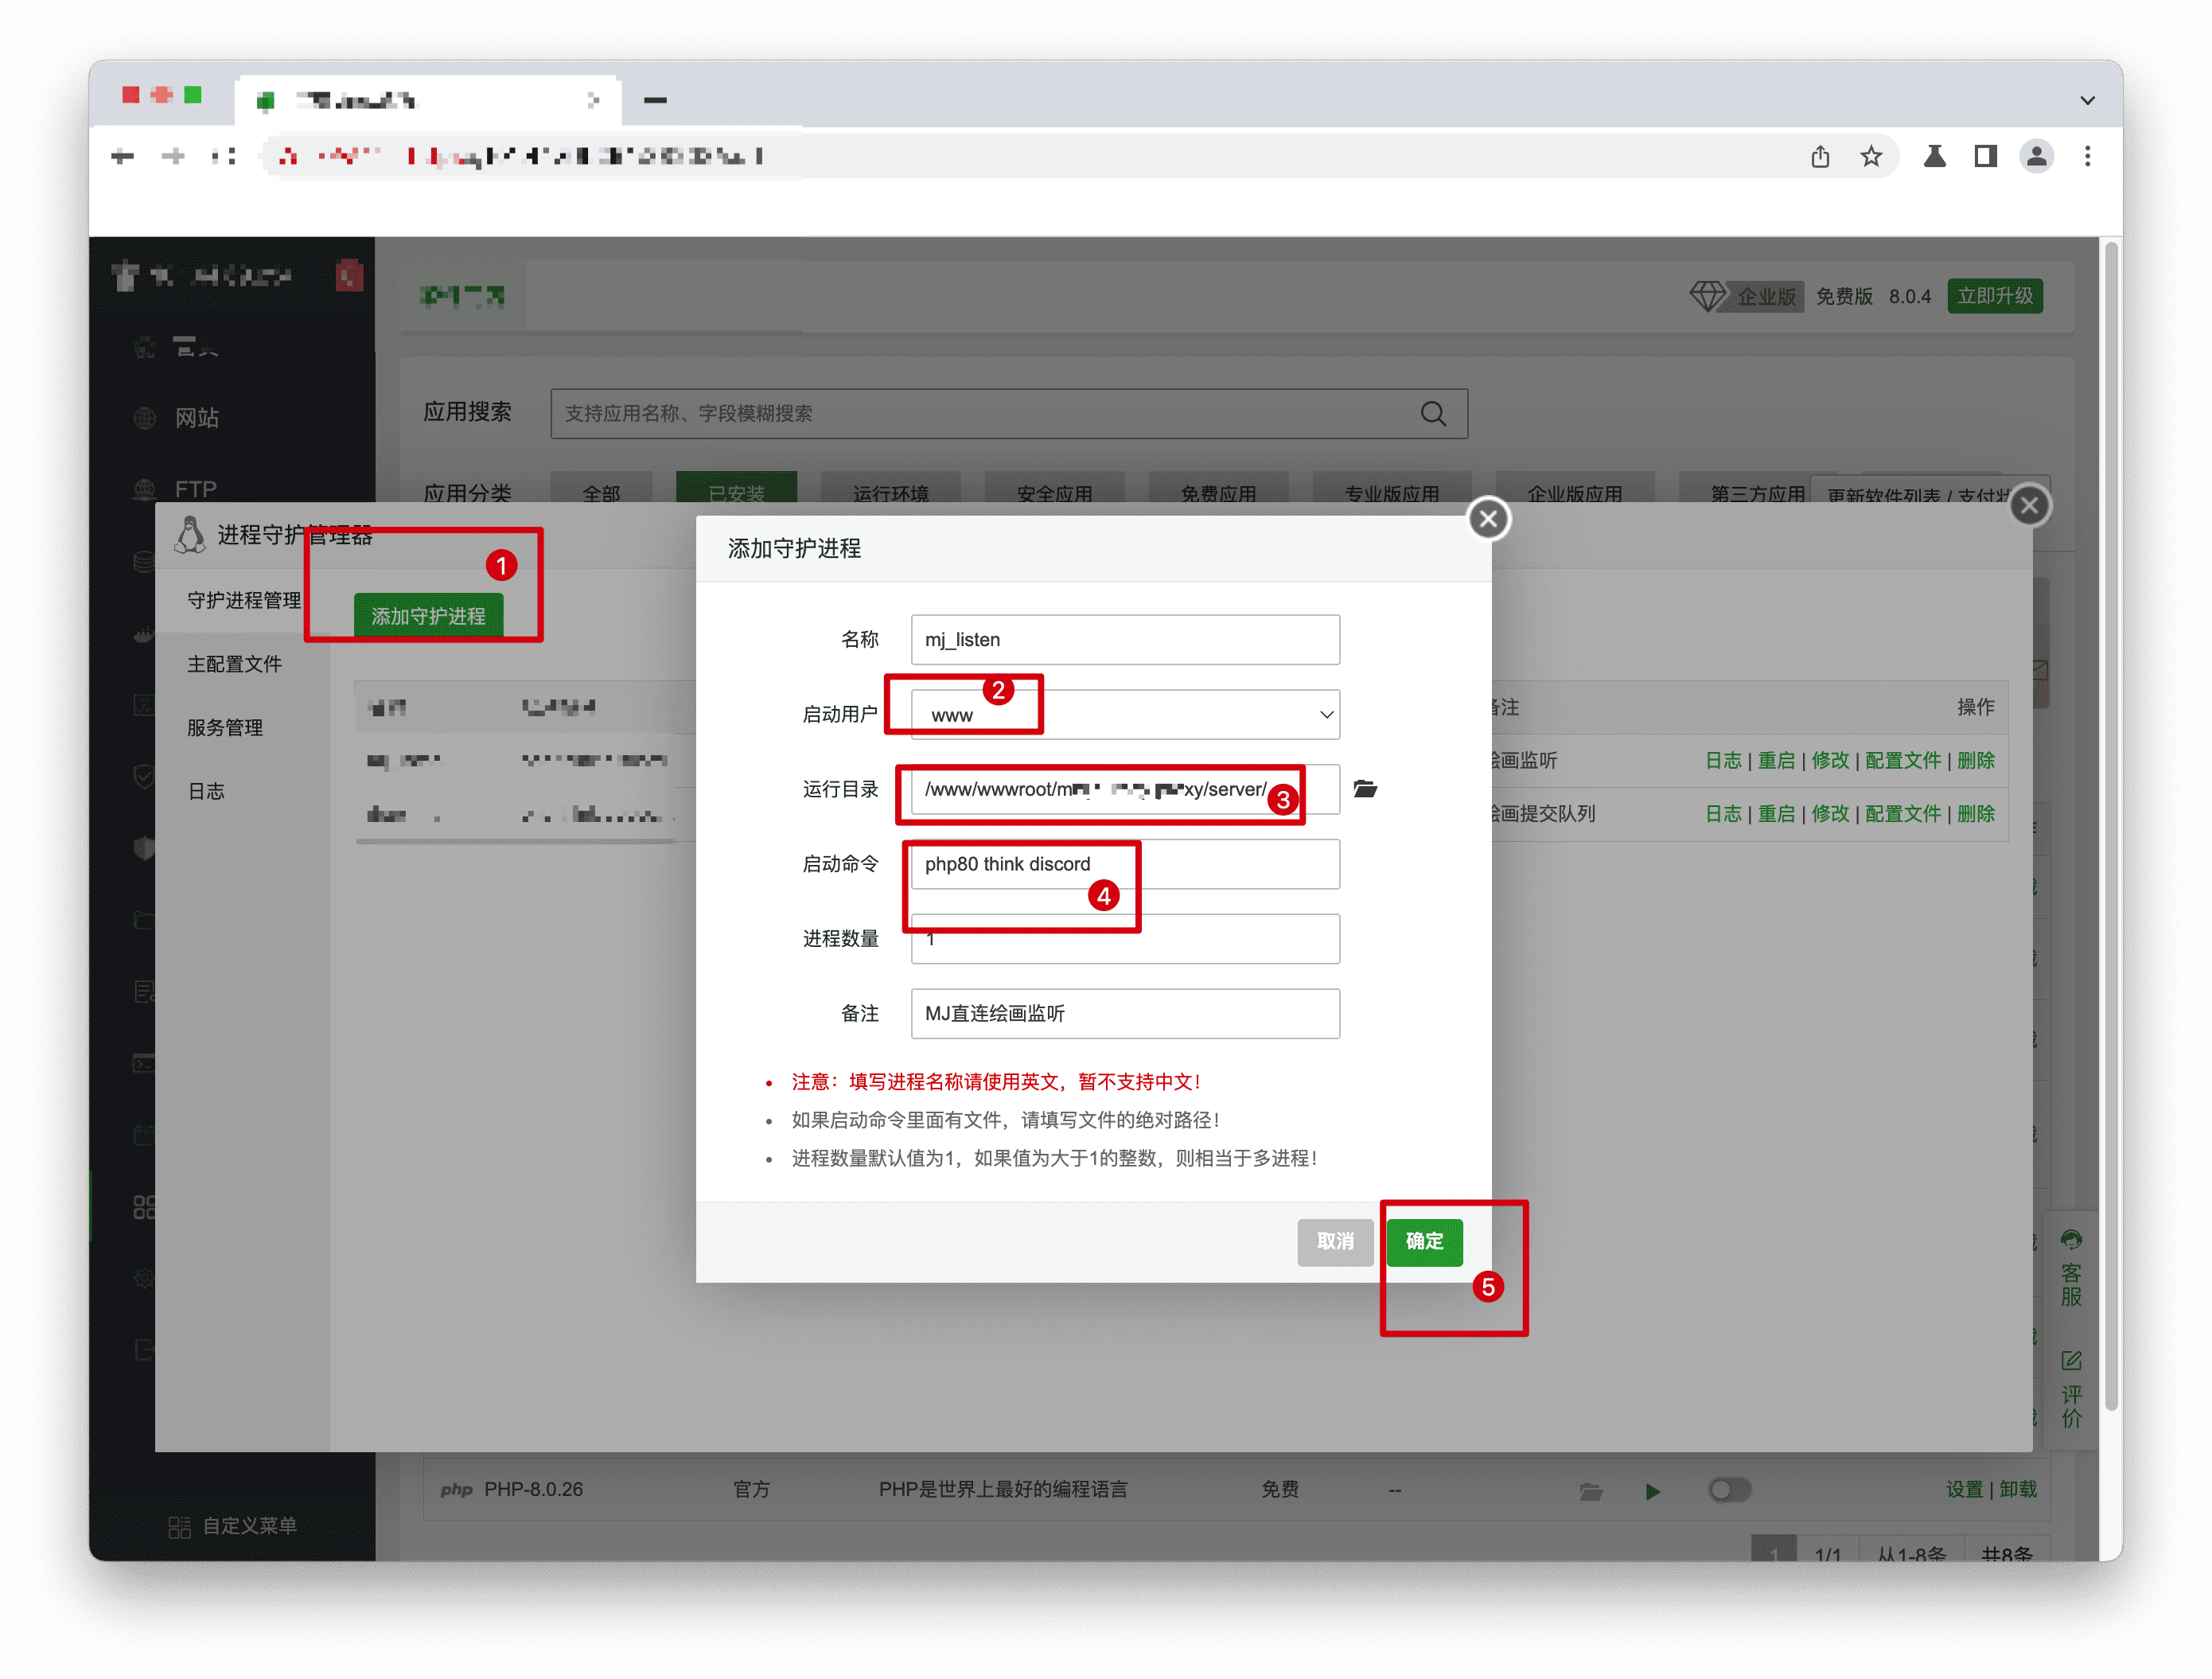Click 取消 cancel button

1335,1242
